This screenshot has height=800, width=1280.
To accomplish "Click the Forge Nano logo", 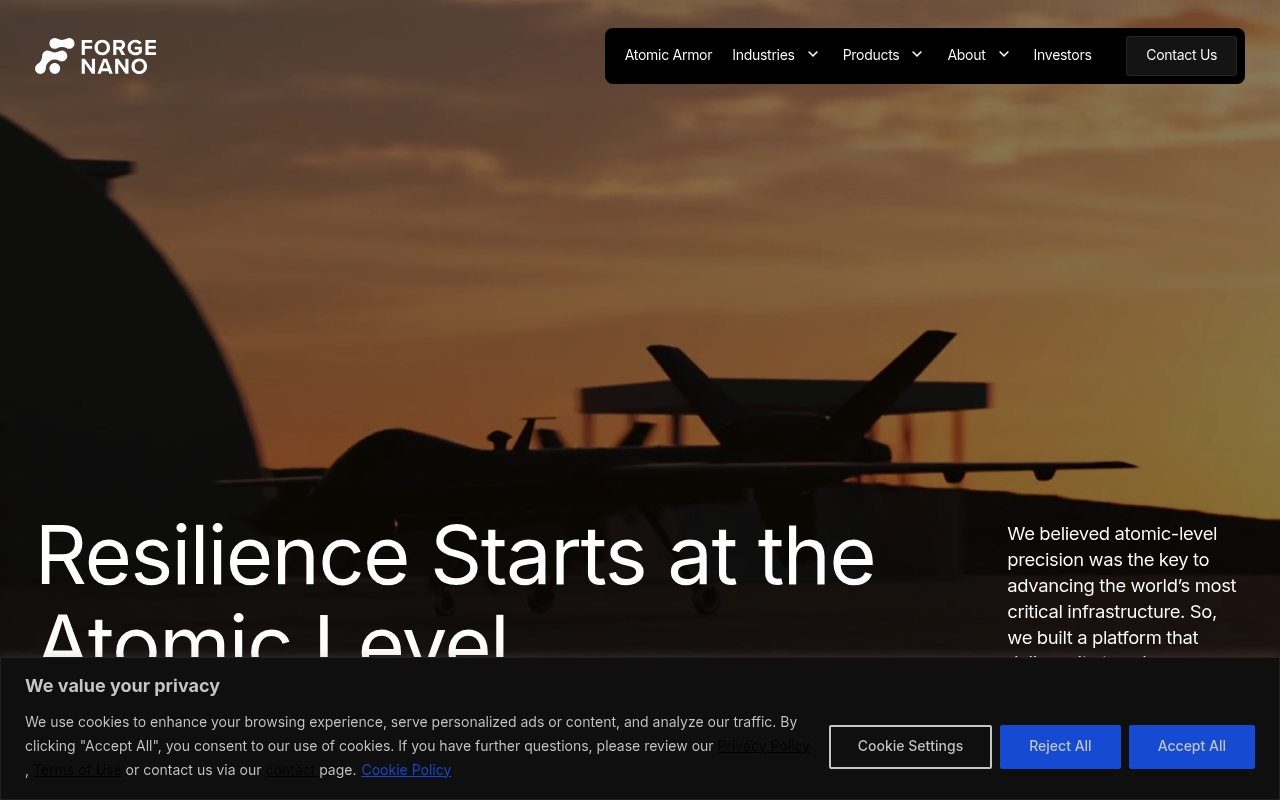I will click(96, 56).
